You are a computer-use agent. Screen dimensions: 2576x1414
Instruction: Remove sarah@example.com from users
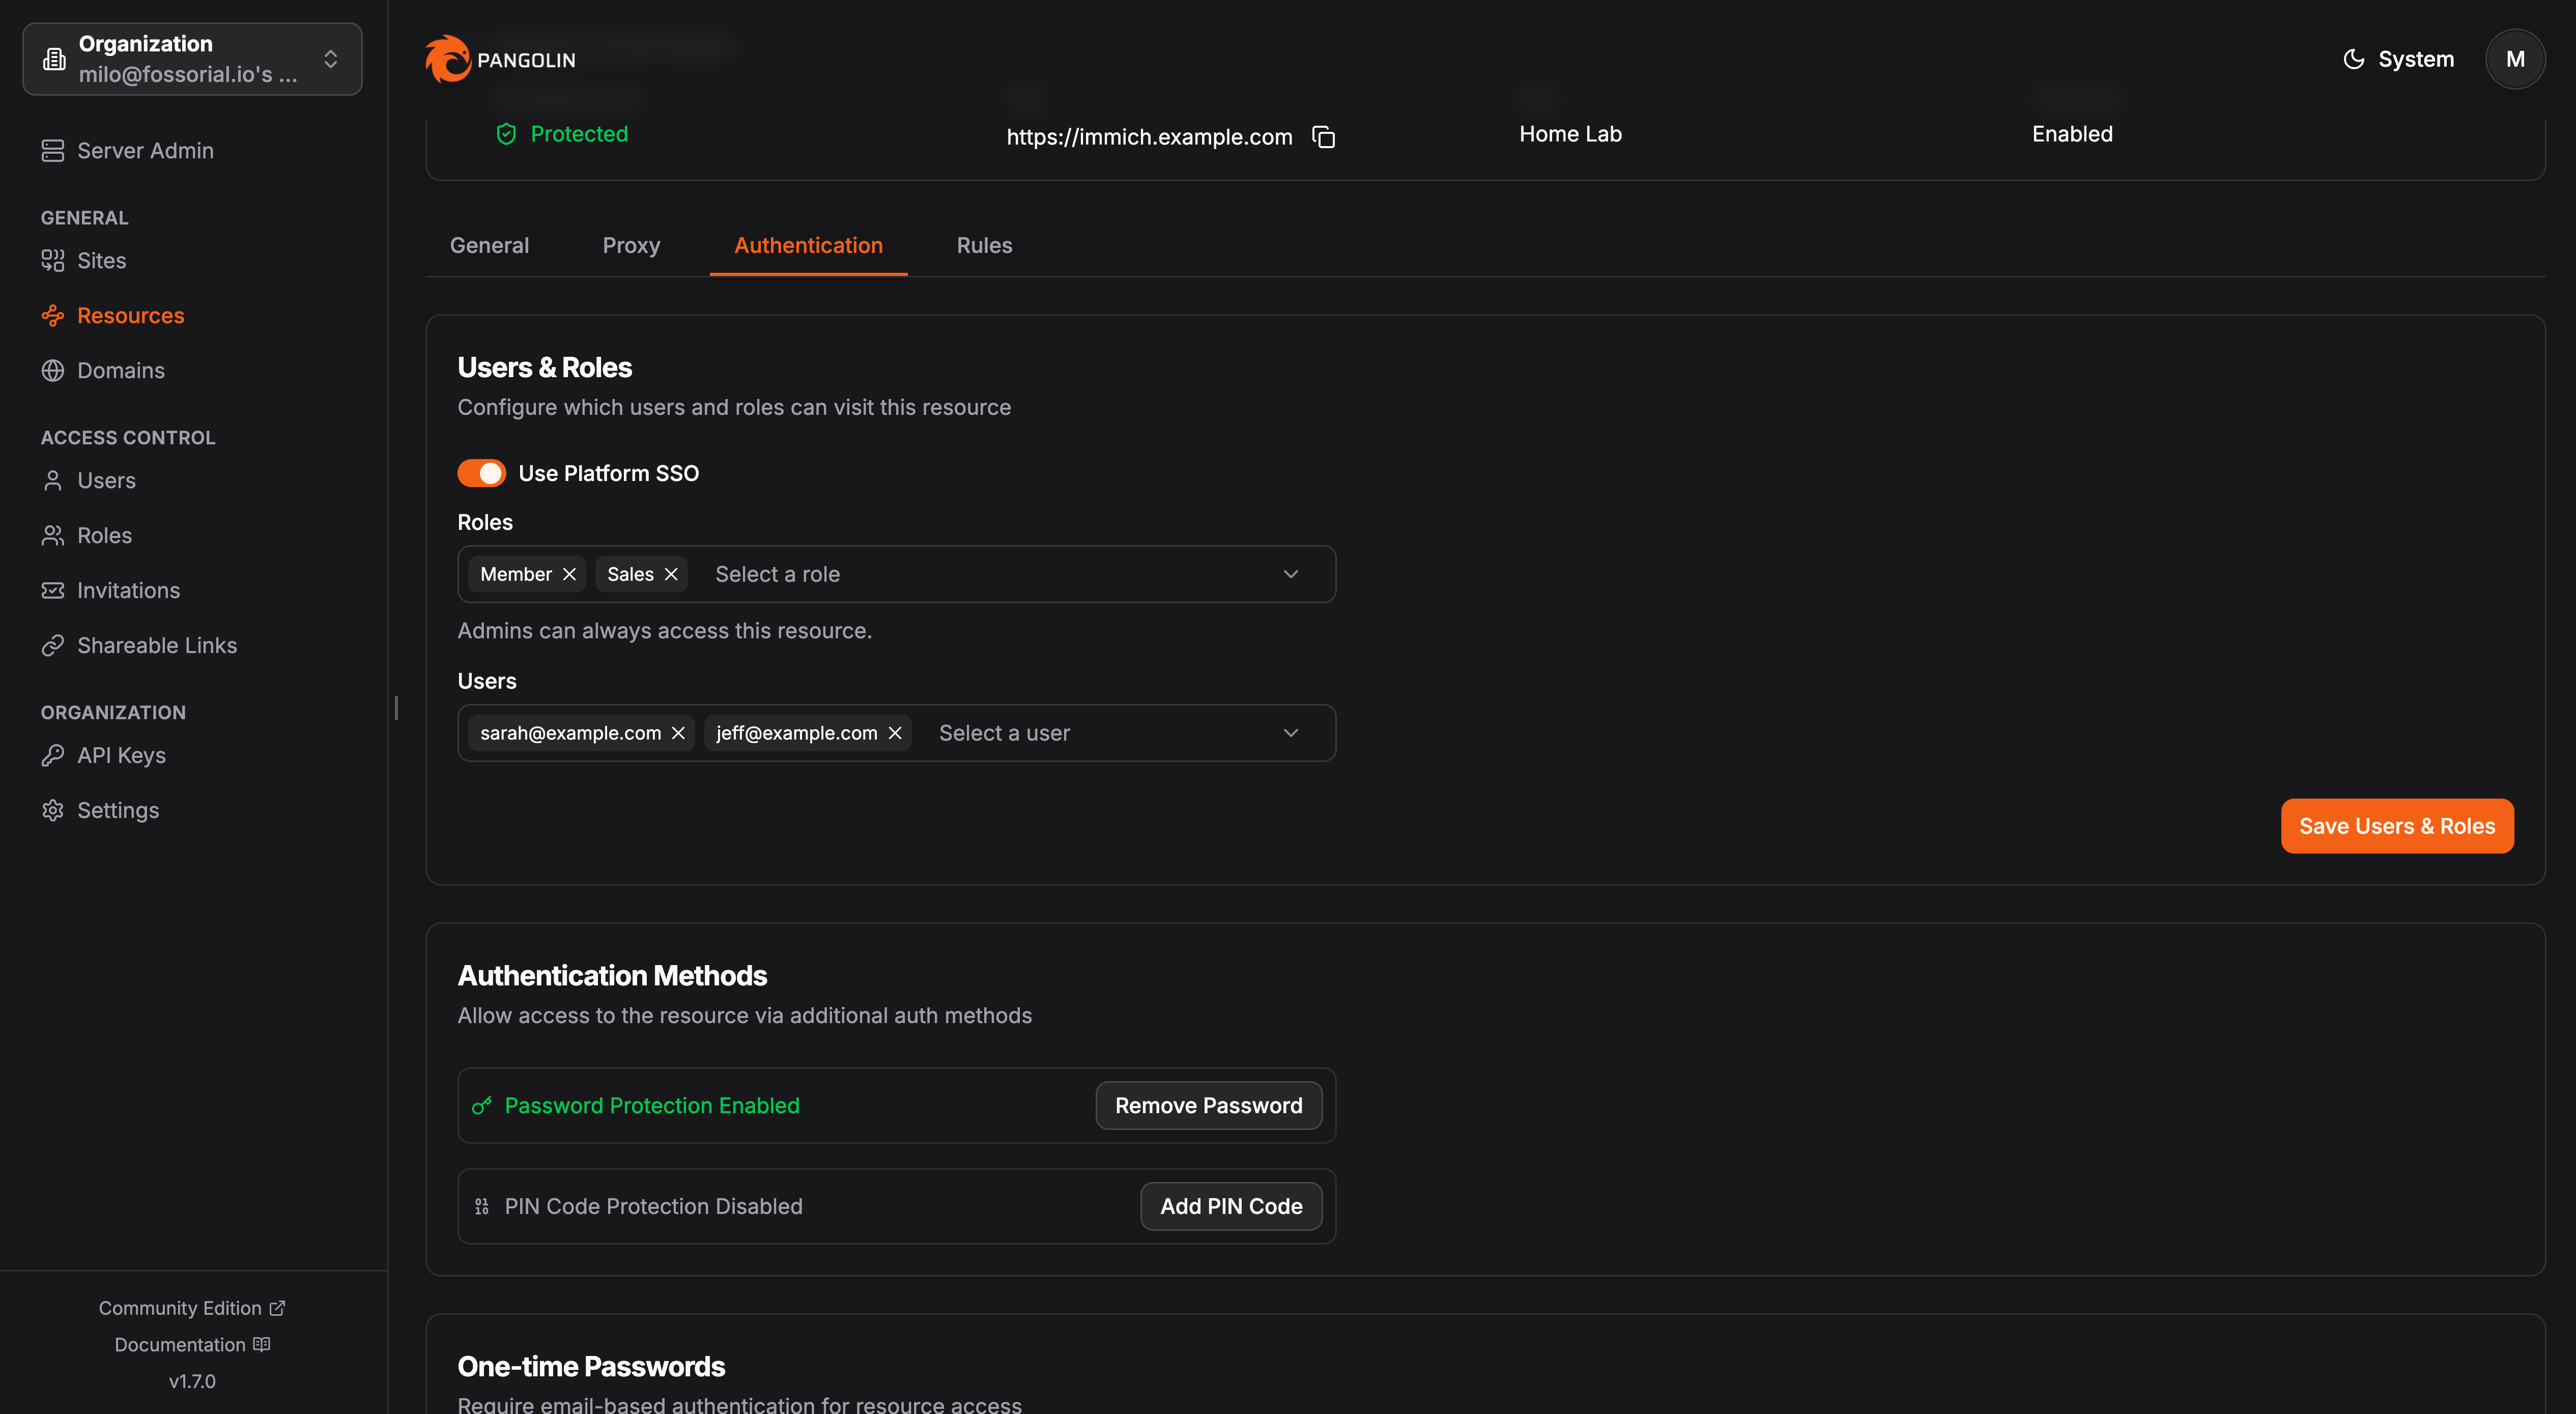click(x=678, y=733)
